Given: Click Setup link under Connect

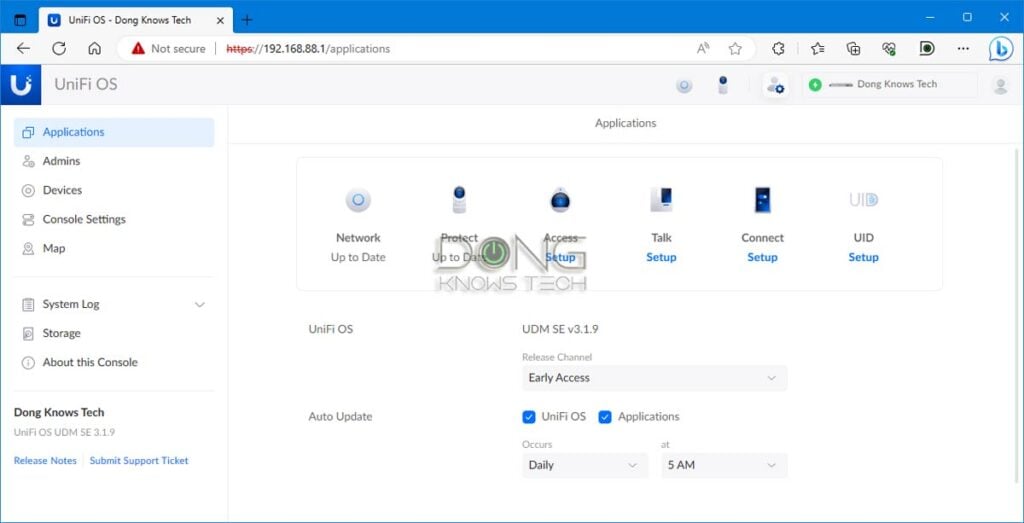Looking at the screenshot, I should click(x=762, y=257).
